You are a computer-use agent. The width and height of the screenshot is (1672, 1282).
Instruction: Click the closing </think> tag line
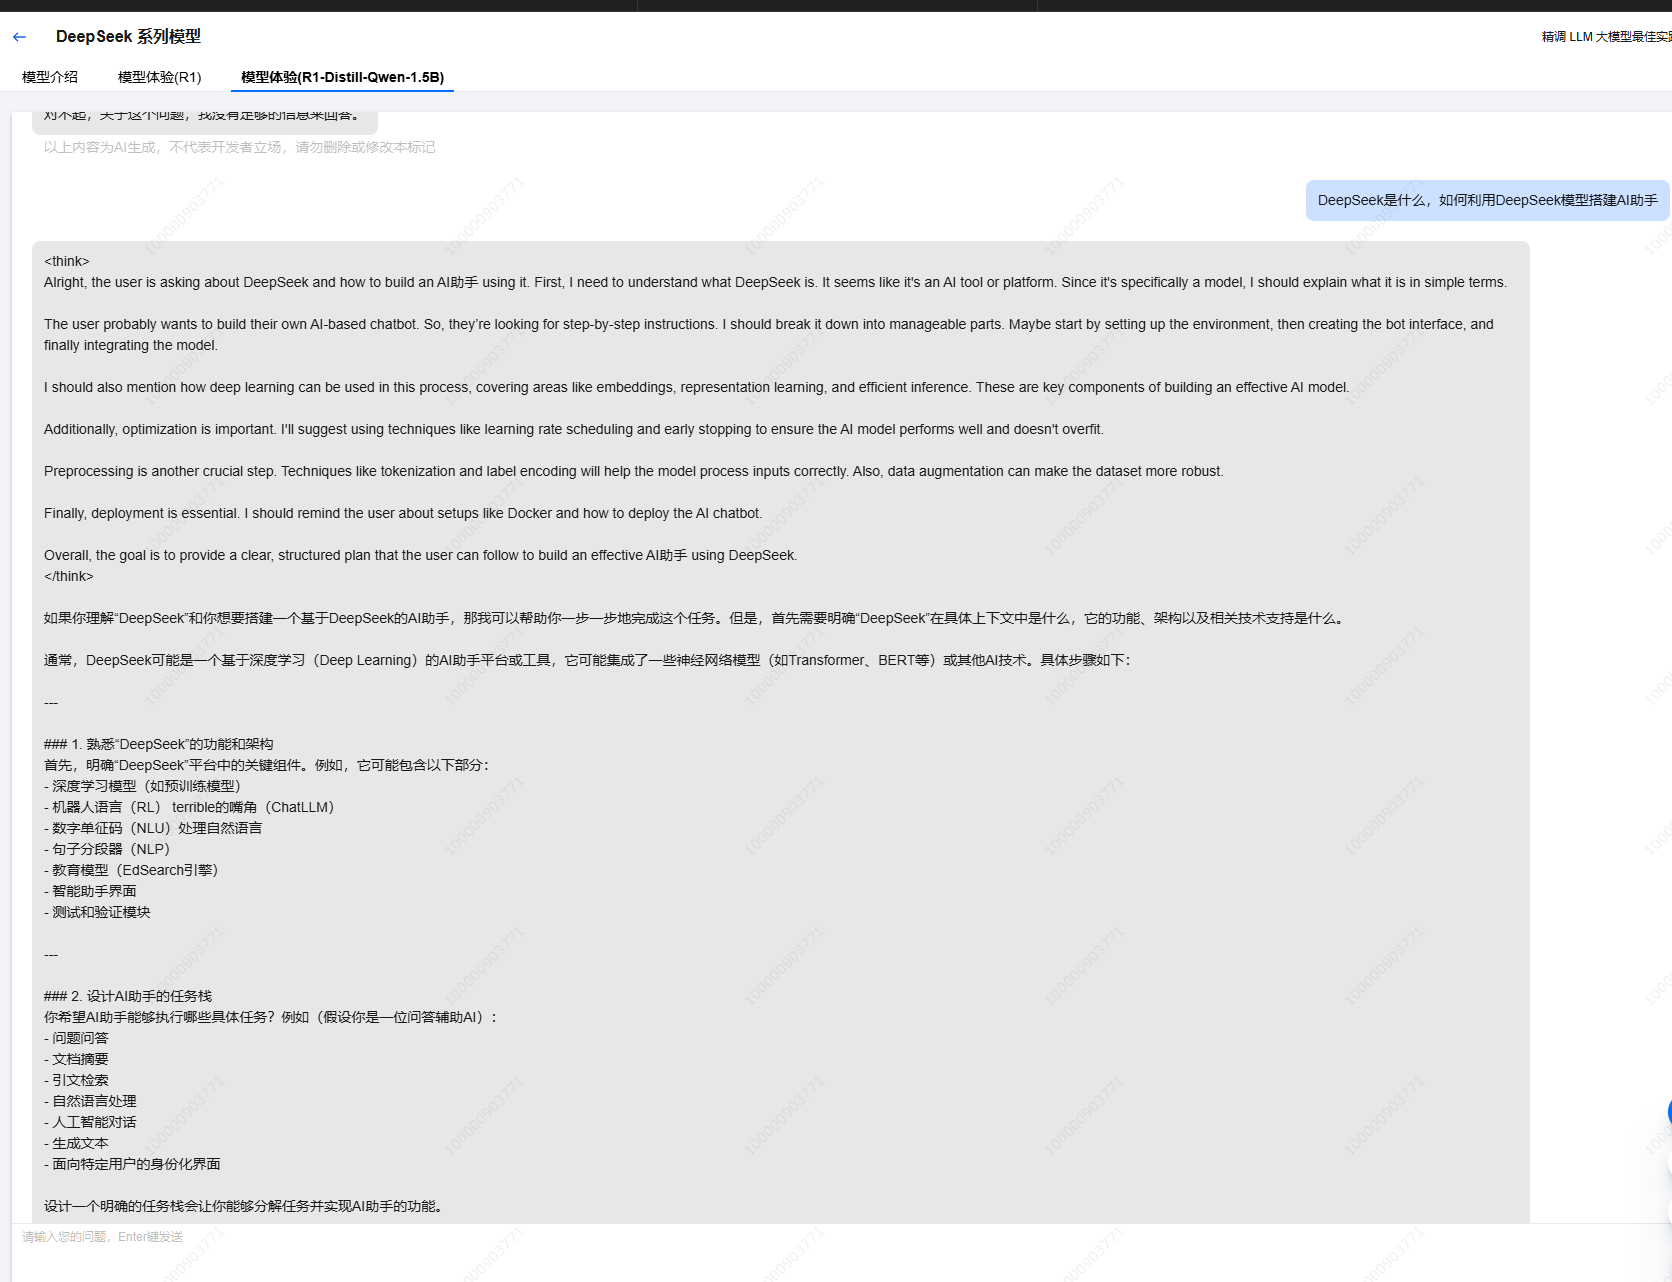tap(69, 576)
